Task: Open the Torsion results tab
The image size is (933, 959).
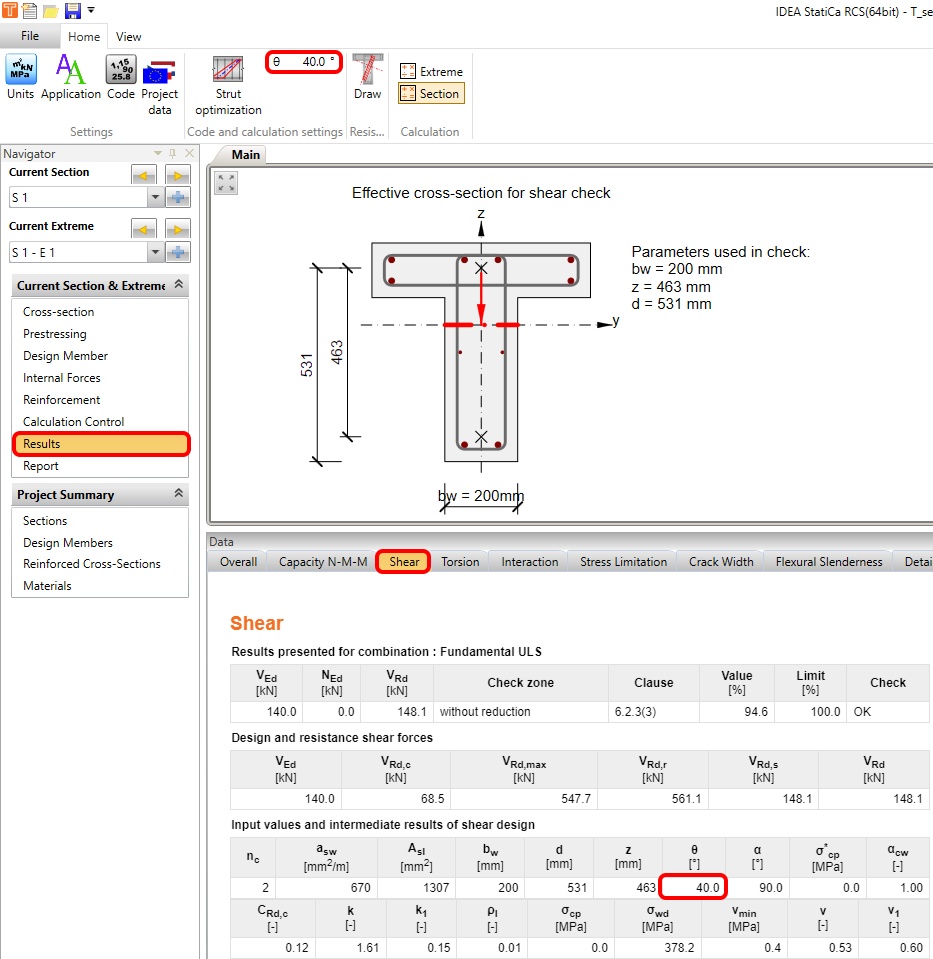Action: (460, 562)
